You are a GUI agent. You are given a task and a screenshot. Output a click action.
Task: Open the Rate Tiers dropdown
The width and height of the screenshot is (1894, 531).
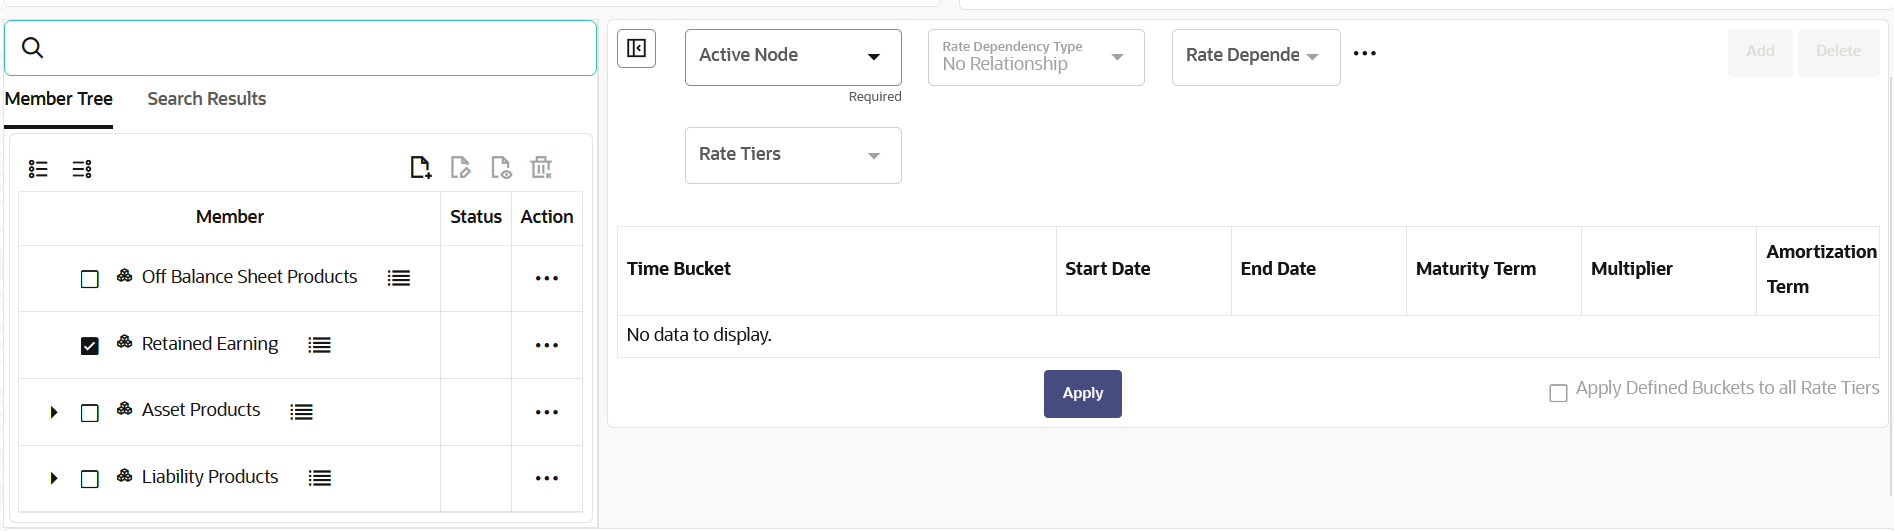pos(793,155)
